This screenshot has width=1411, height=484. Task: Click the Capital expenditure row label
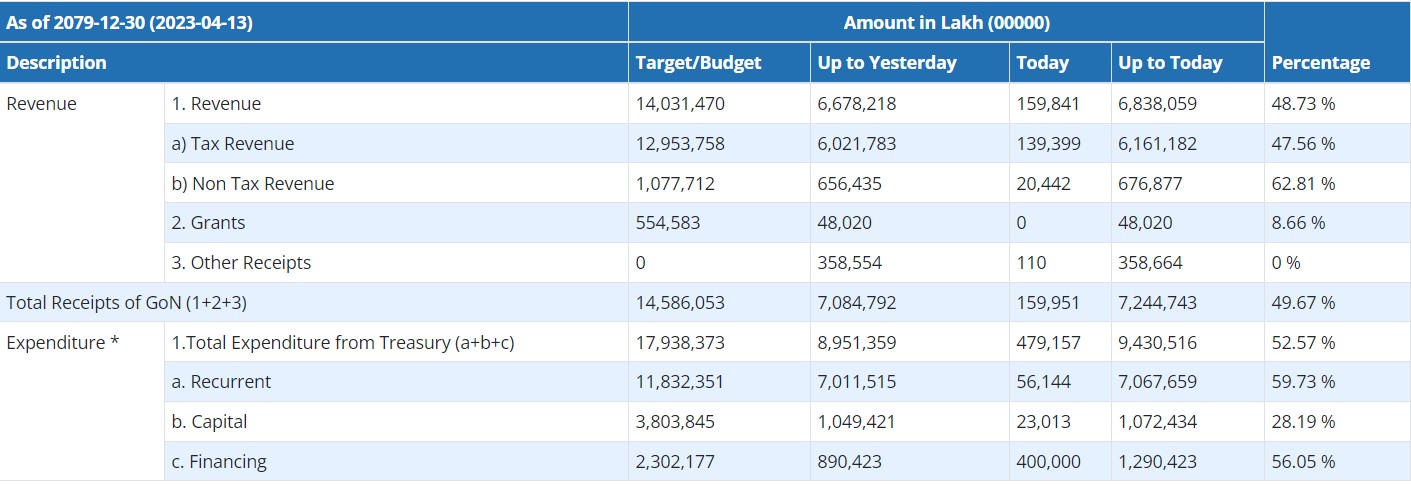tap(209, 422)
